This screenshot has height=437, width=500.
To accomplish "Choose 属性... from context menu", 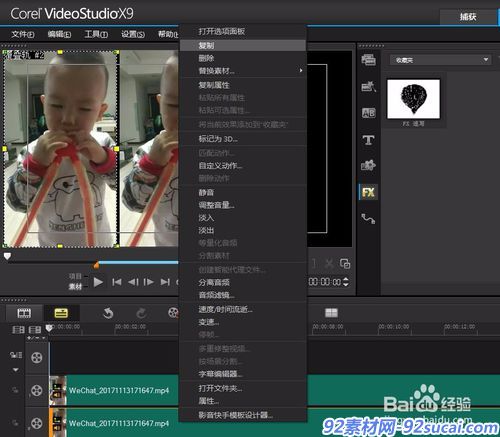I will click(x=243, y=401).
